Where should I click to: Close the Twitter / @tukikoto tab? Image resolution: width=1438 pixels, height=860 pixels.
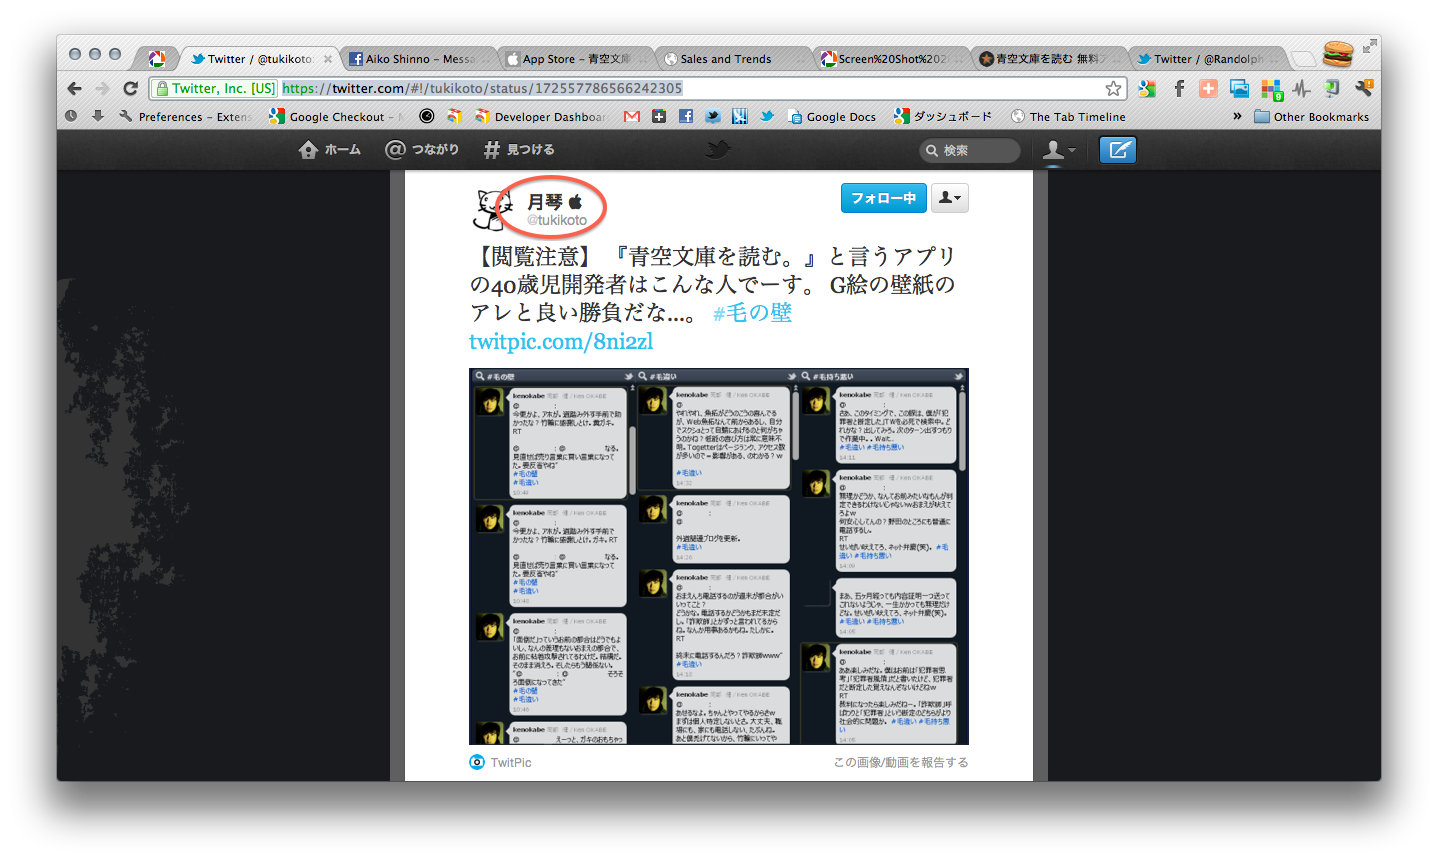point(327,59)
